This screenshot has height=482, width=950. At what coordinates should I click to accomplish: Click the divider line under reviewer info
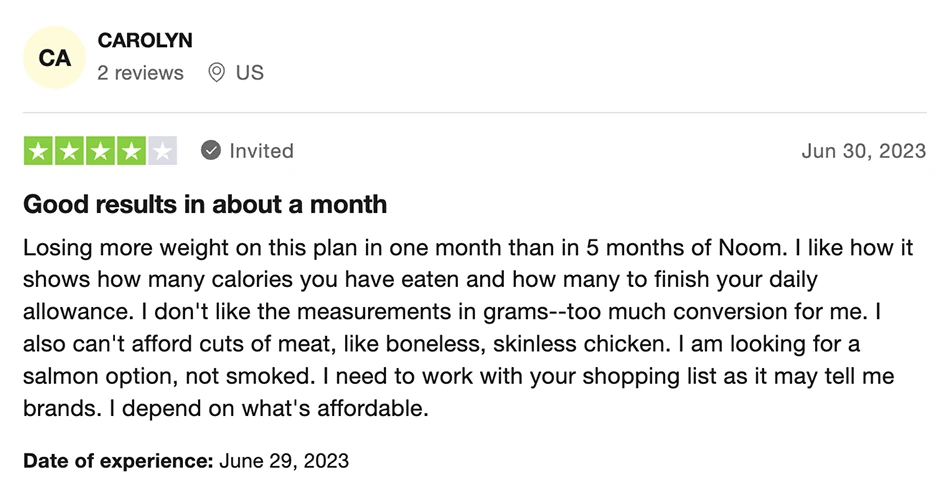[474, 113]
